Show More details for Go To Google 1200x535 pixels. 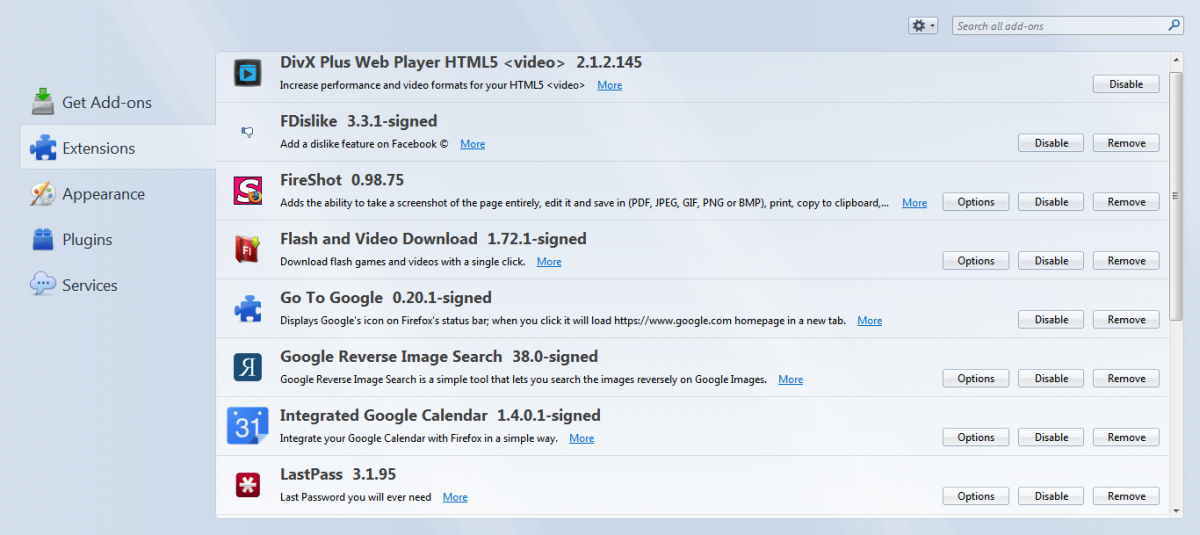click(869, 321)
